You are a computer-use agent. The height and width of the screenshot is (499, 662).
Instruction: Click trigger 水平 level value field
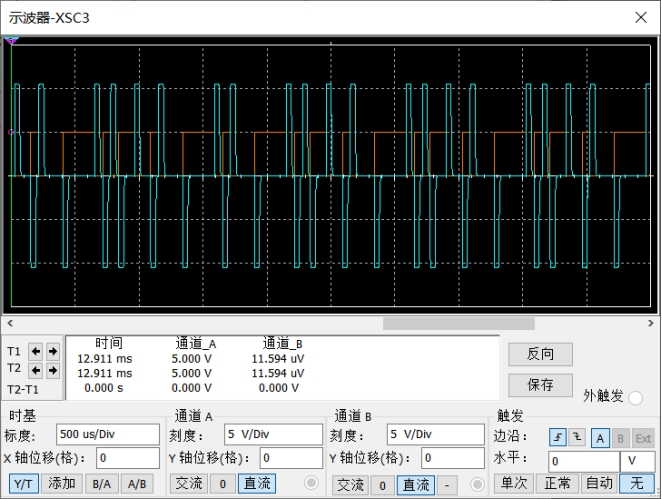tap(584, 461)
